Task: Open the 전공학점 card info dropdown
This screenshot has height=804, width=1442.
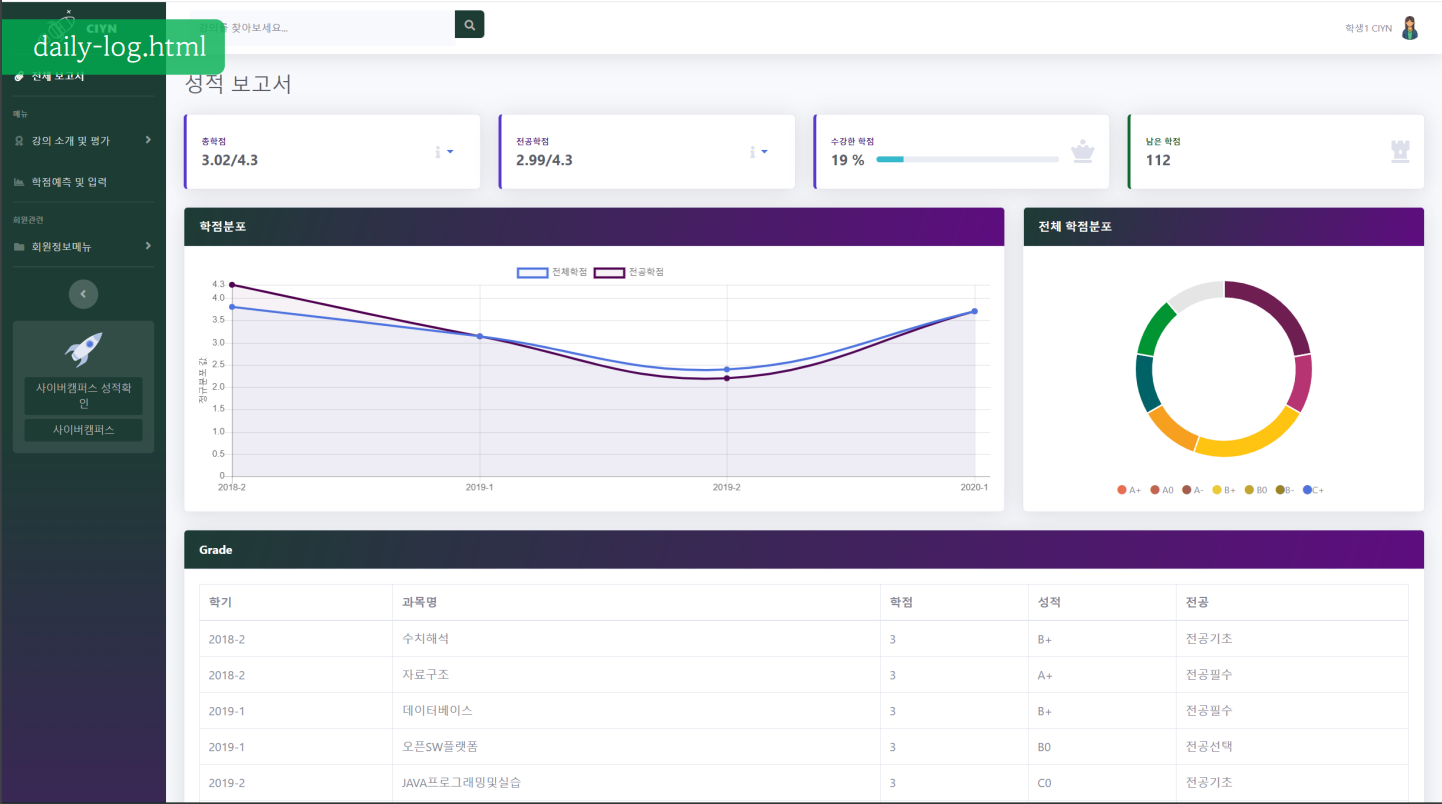Action: [x=759, y=152]
